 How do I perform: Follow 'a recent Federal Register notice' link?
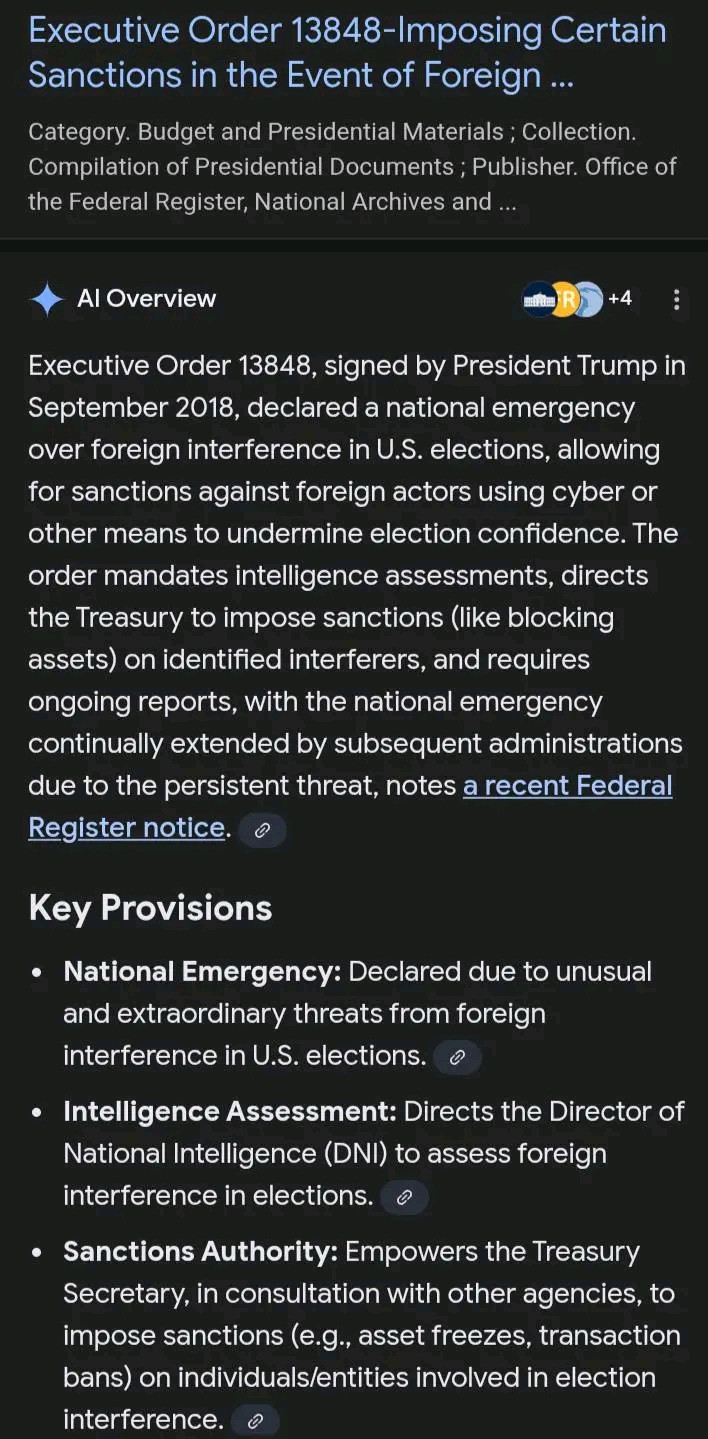pyautogui.click(x=567, y=786)
